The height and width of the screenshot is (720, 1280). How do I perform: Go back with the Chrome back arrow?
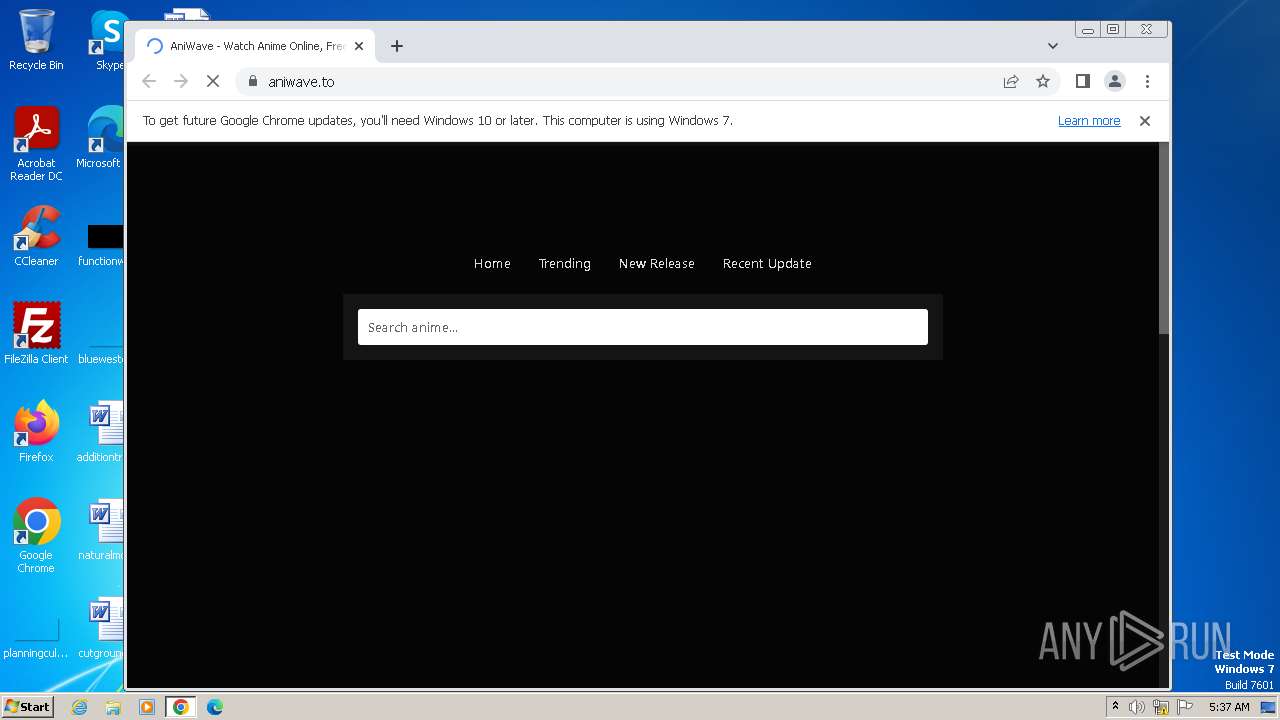coord(149,82)
